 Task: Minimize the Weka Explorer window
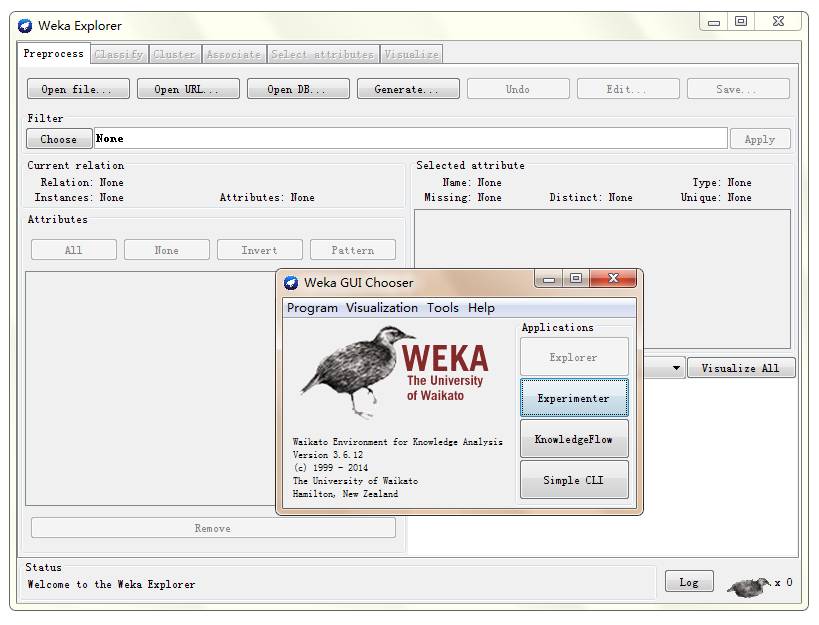click(714, 22)
